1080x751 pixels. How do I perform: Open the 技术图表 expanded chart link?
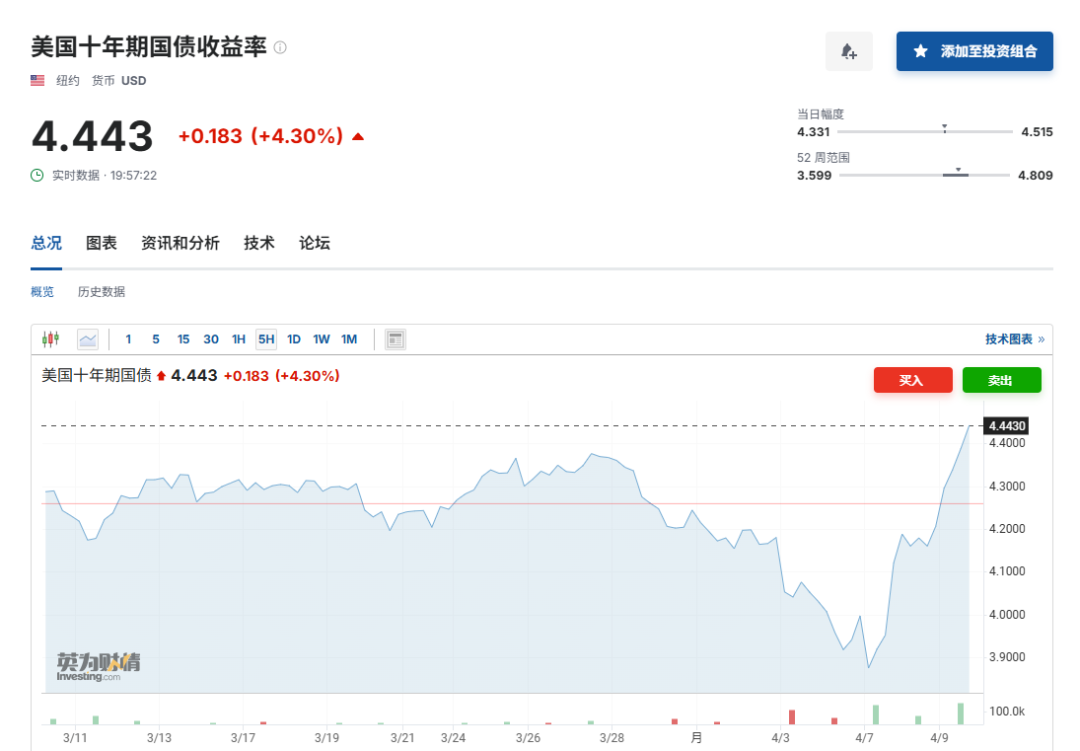coord(1014,339)
